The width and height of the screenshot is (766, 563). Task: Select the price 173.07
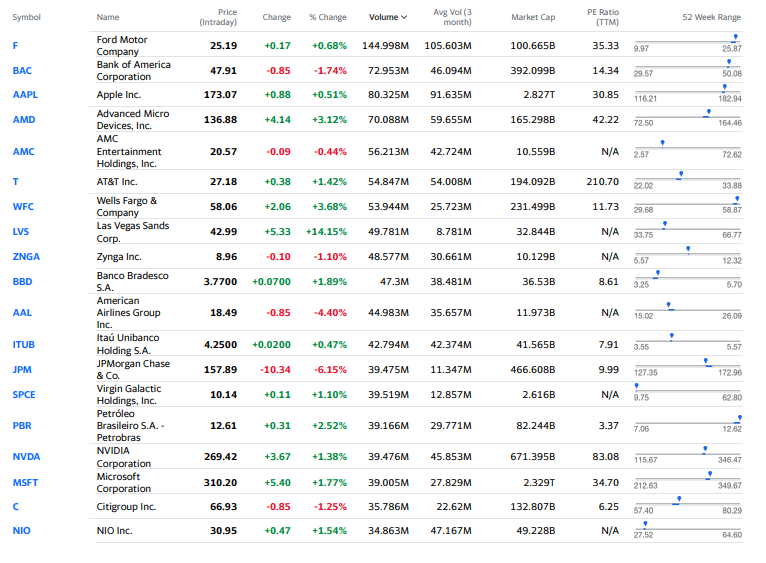(220, 94)
